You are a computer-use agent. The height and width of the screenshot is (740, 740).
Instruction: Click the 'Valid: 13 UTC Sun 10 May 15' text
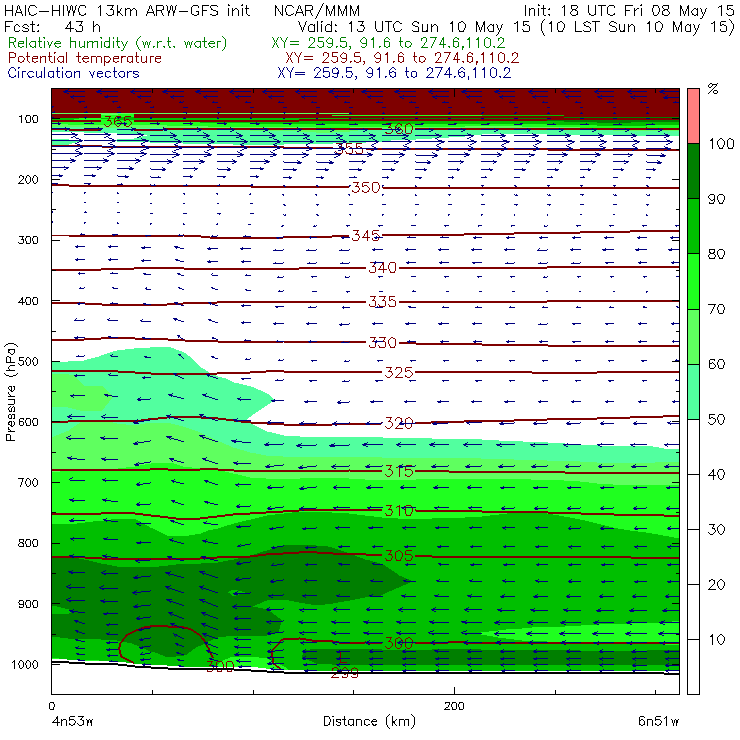point(416,27)
